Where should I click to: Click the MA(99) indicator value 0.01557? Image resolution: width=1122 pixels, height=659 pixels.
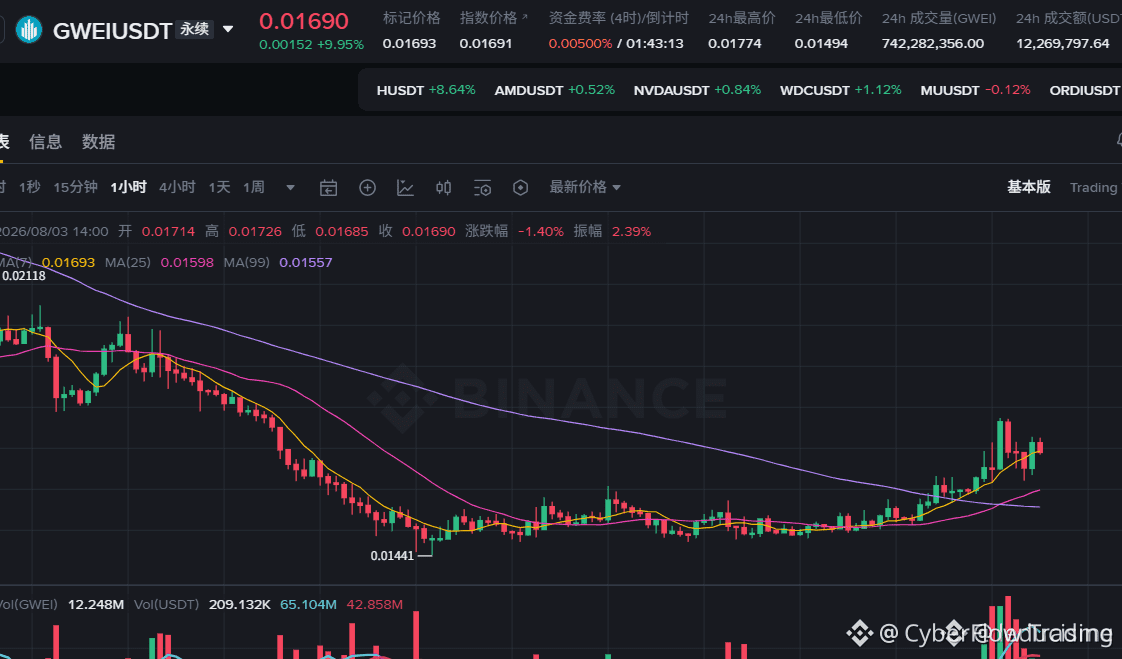click(306, 262)
